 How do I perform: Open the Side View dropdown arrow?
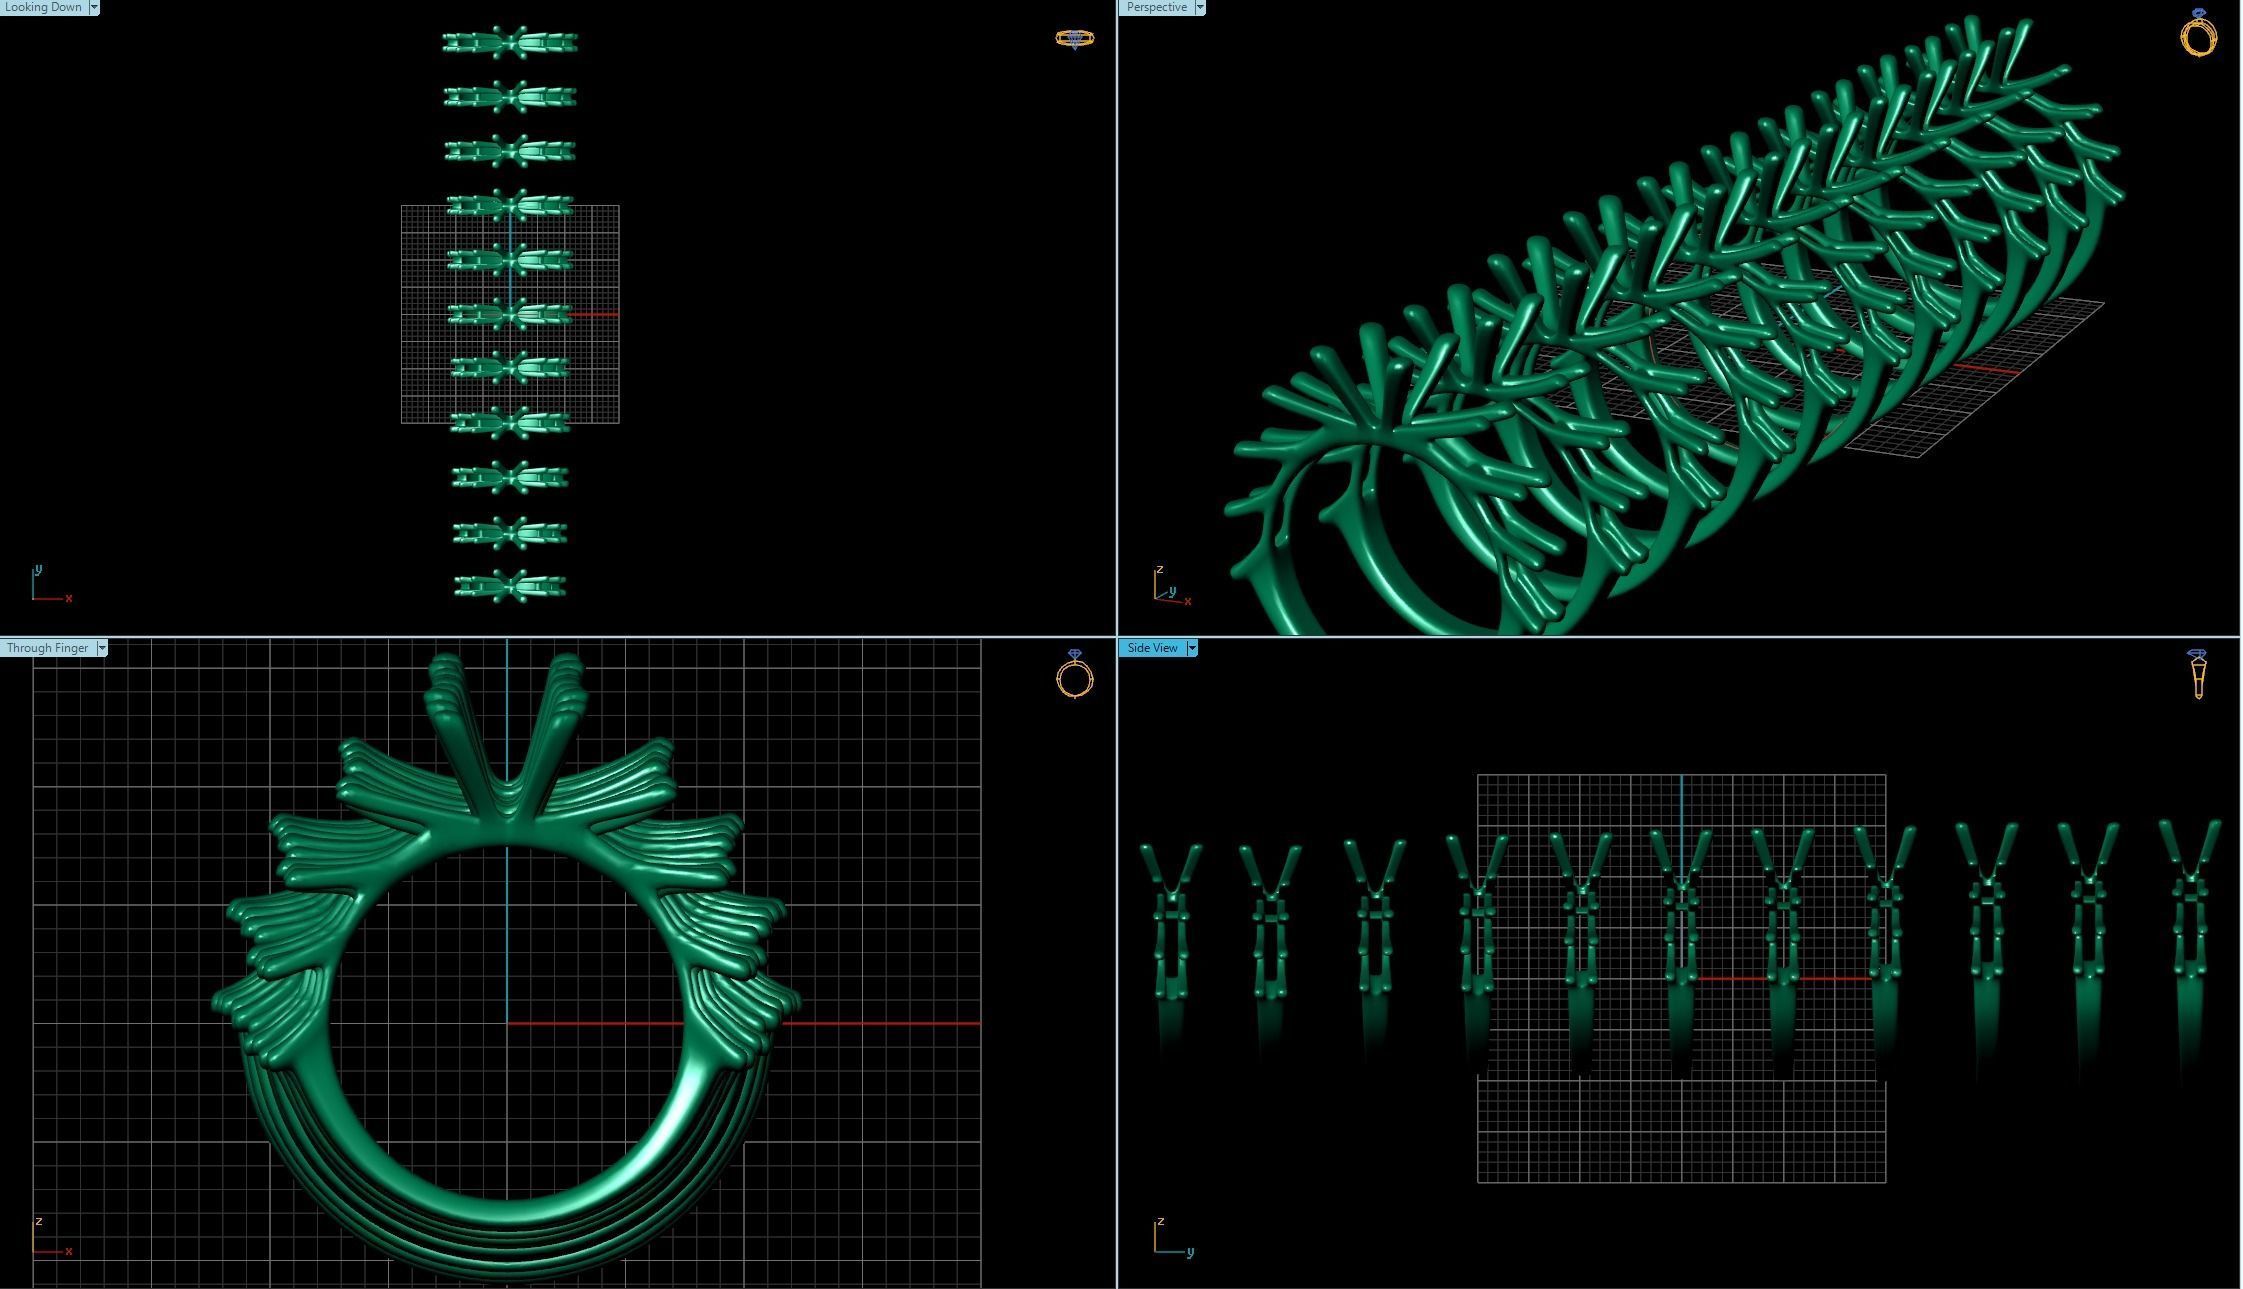click(1191, 648)
